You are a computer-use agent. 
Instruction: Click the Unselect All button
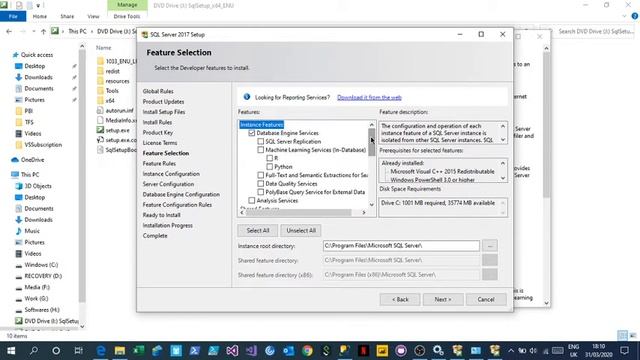pyautogui.click(x=301, y=230)
